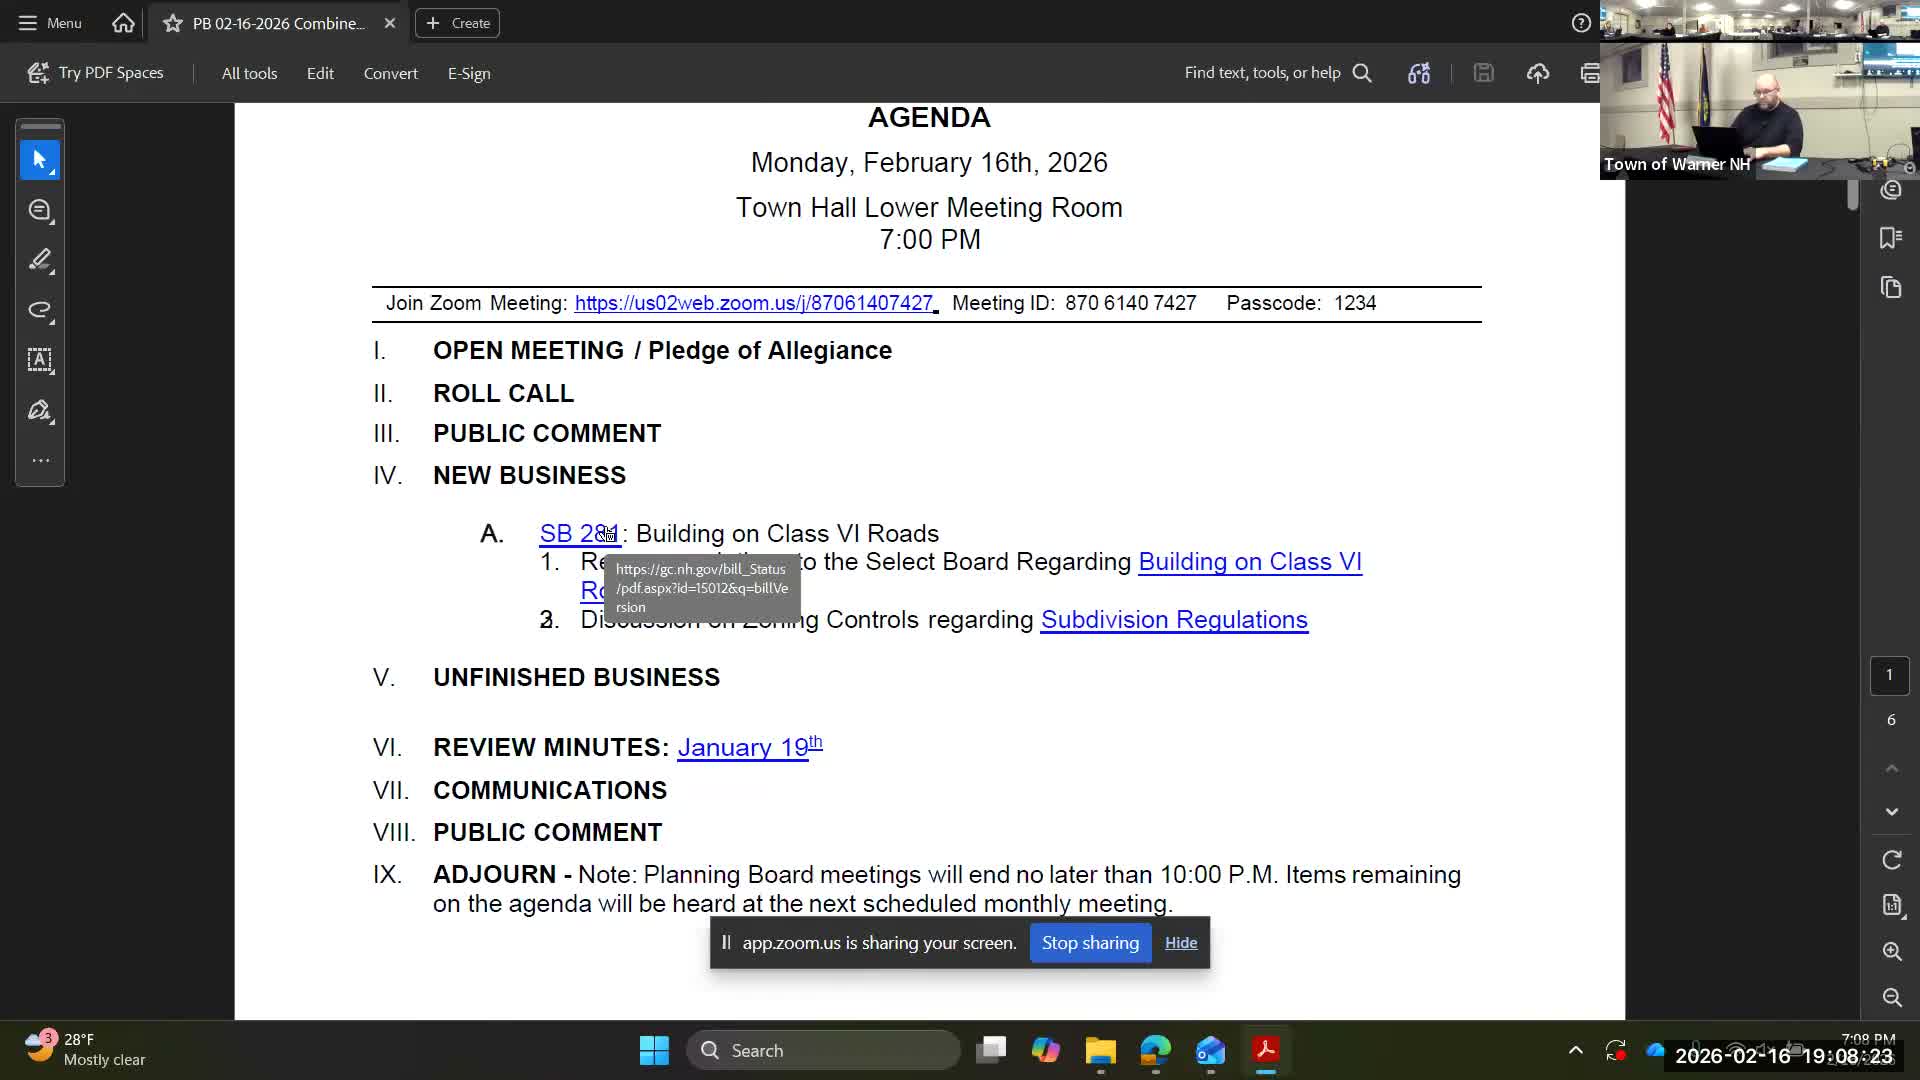The width and height of the screenshot is (1920, 1080).
Task: Open the bookmarks panel icon
Action: tap(1890, 238)
